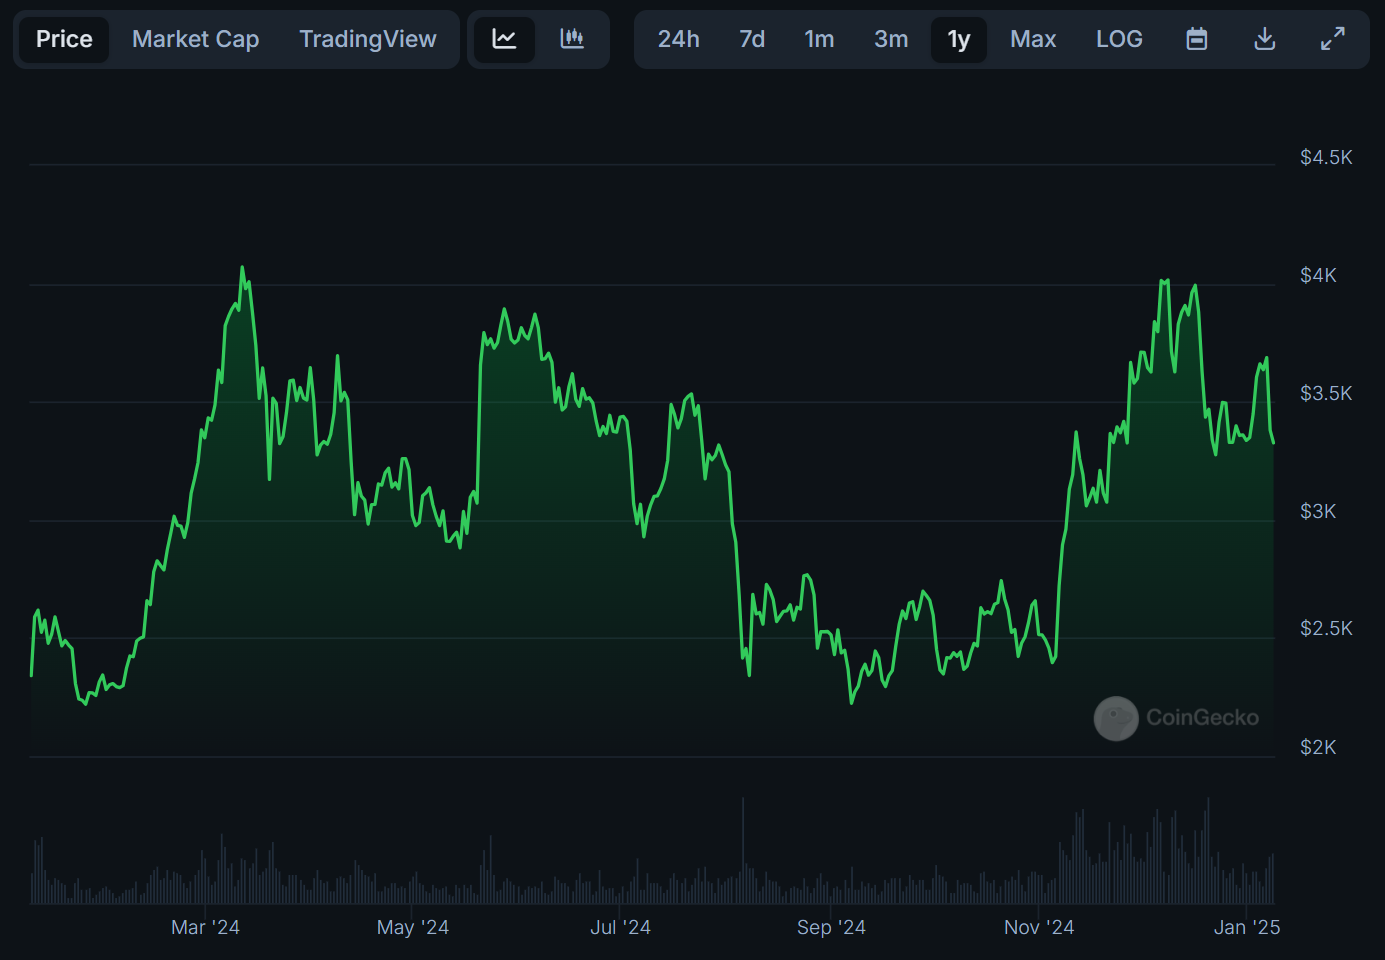The width and height of the screenshot is (1385, 960).
Task: Open the TradingView tab
Action: tap(368, 39)
